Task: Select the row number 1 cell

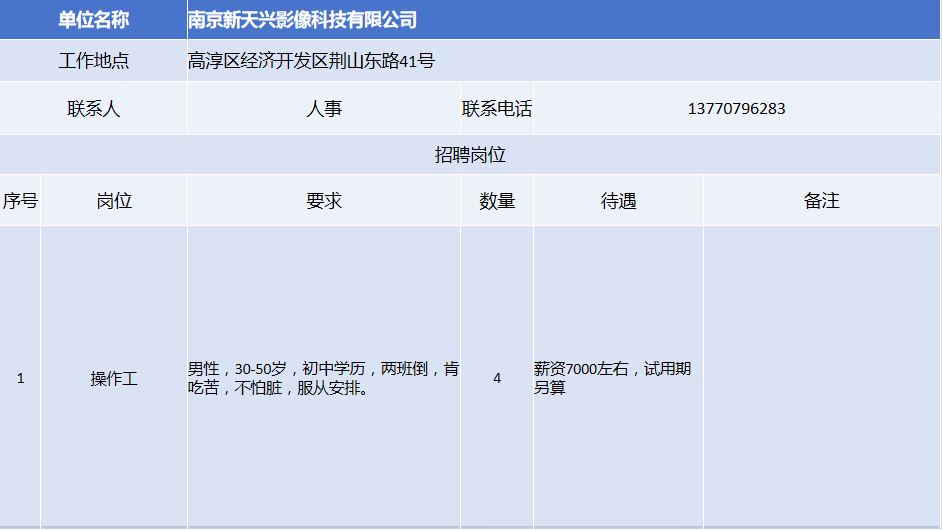Action: [20, 378]
